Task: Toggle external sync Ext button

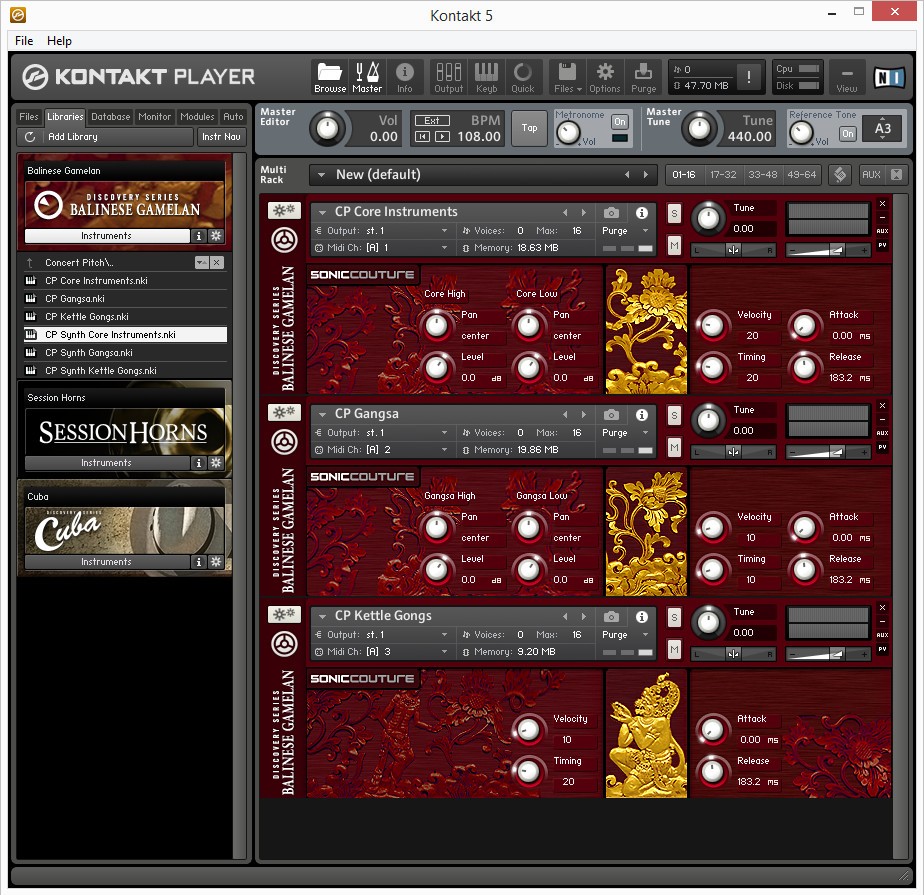Action: 432,120
